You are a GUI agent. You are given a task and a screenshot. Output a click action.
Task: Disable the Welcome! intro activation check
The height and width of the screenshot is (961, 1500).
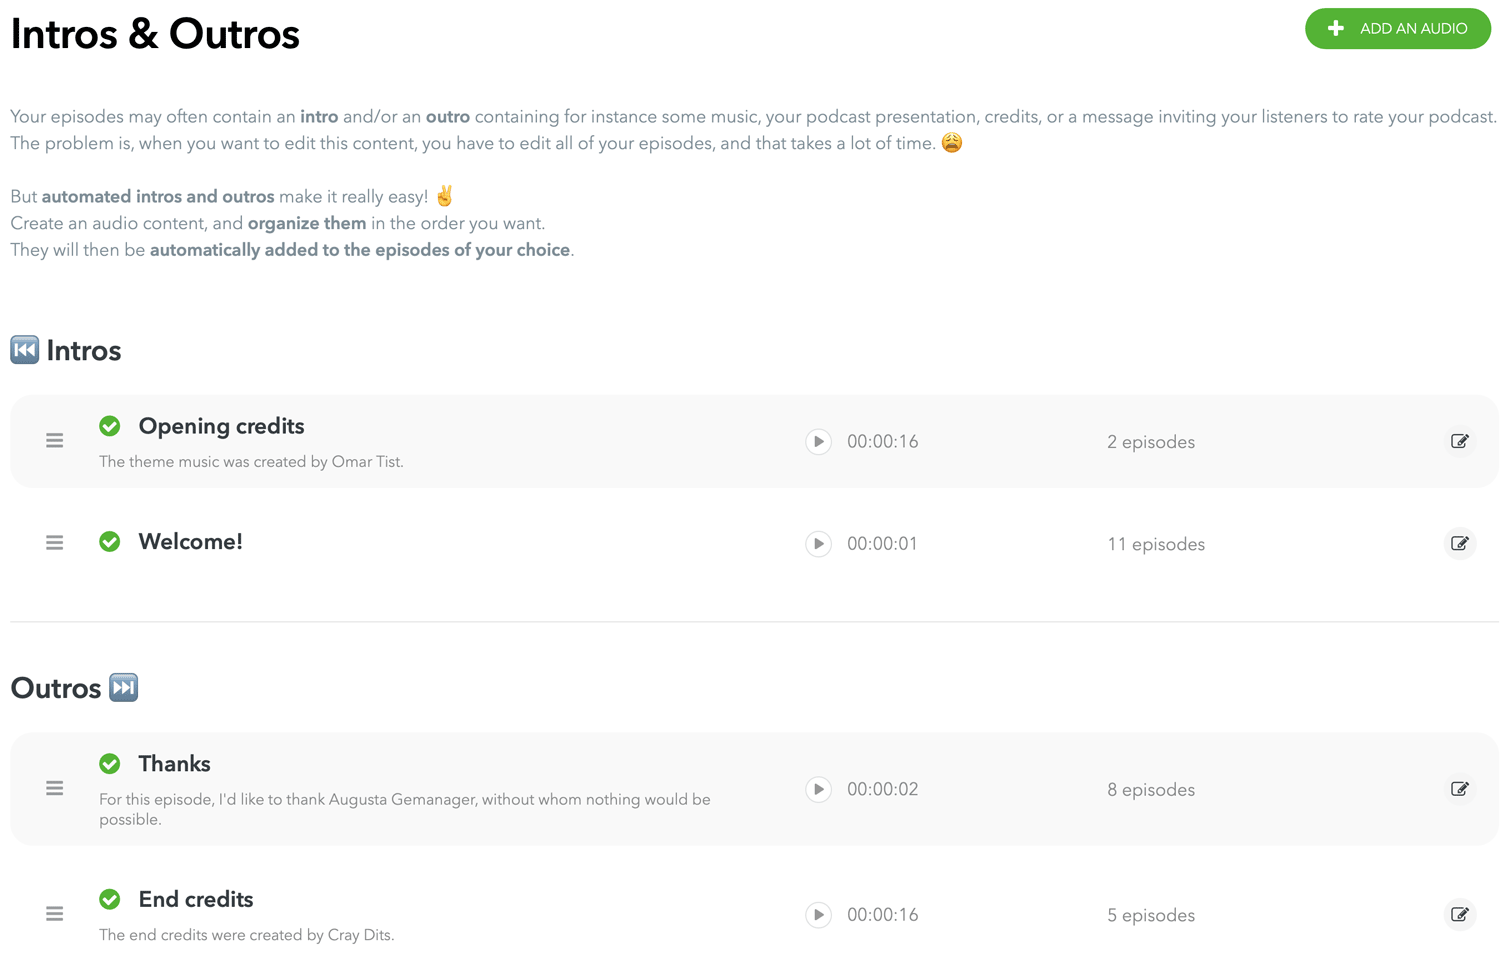[x=110, y=541]
